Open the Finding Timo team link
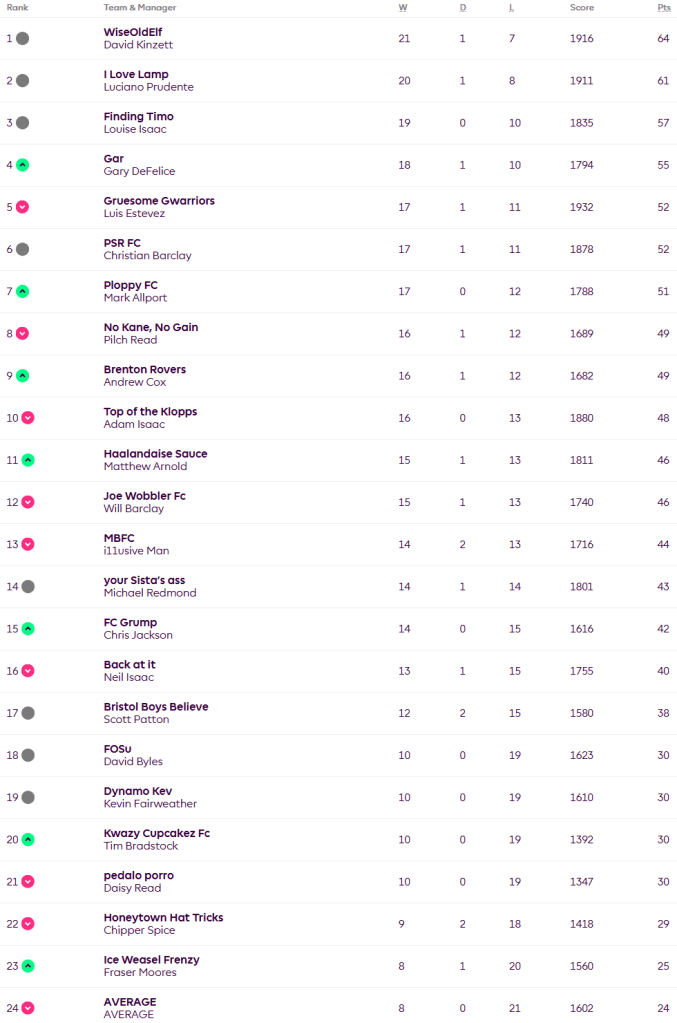The image size is (677, 1023). (x=138, y=116)
